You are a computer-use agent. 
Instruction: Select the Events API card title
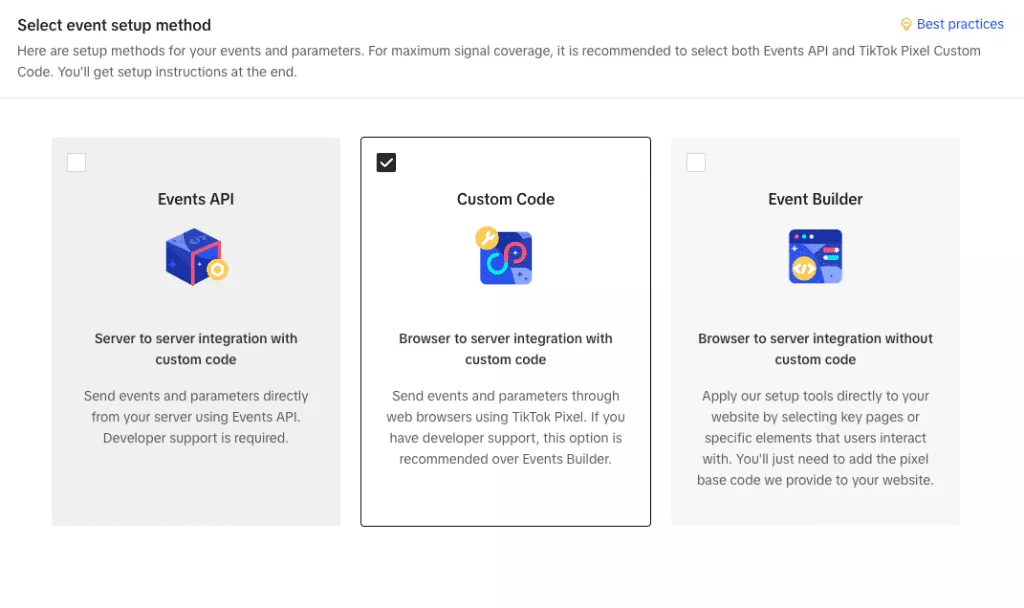(x=196, y=199)
